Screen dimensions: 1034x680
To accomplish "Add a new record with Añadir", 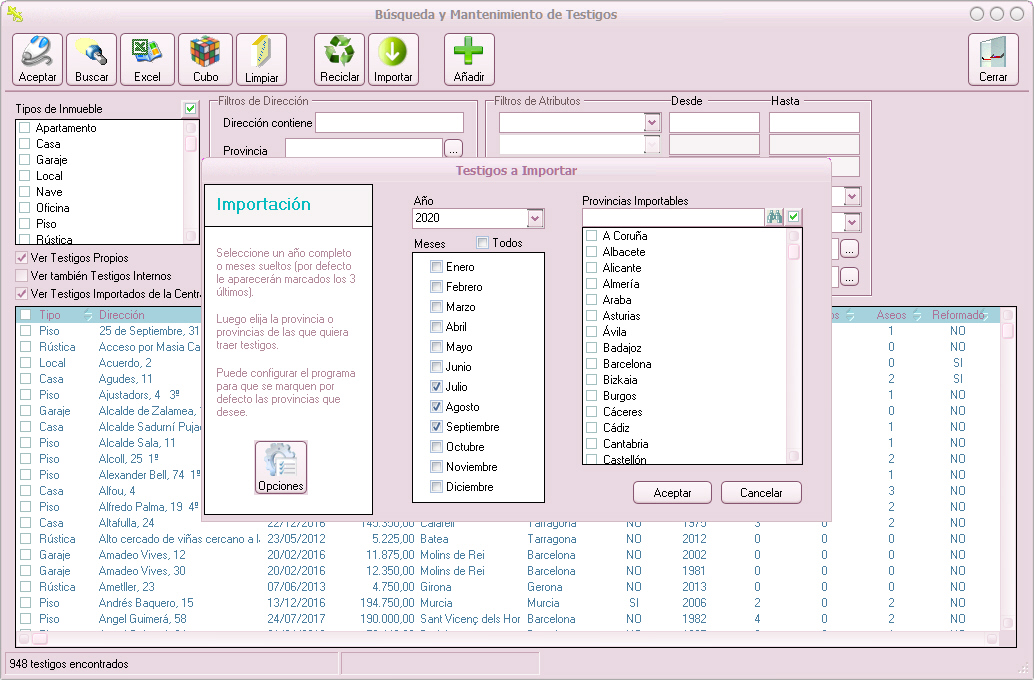I will (469, 59).
